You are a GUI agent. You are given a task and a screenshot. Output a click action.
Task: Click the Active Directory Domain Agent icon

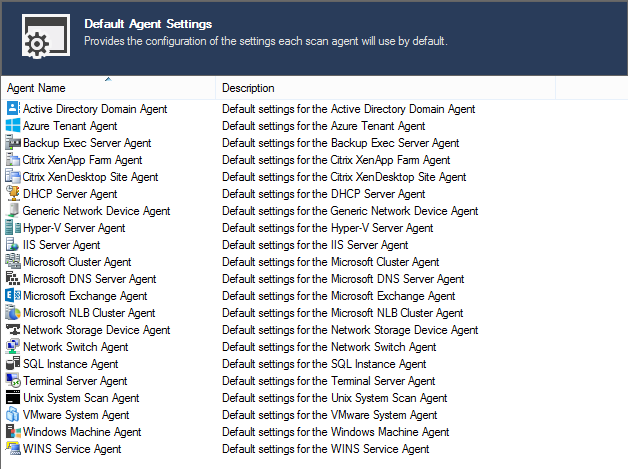13,109
